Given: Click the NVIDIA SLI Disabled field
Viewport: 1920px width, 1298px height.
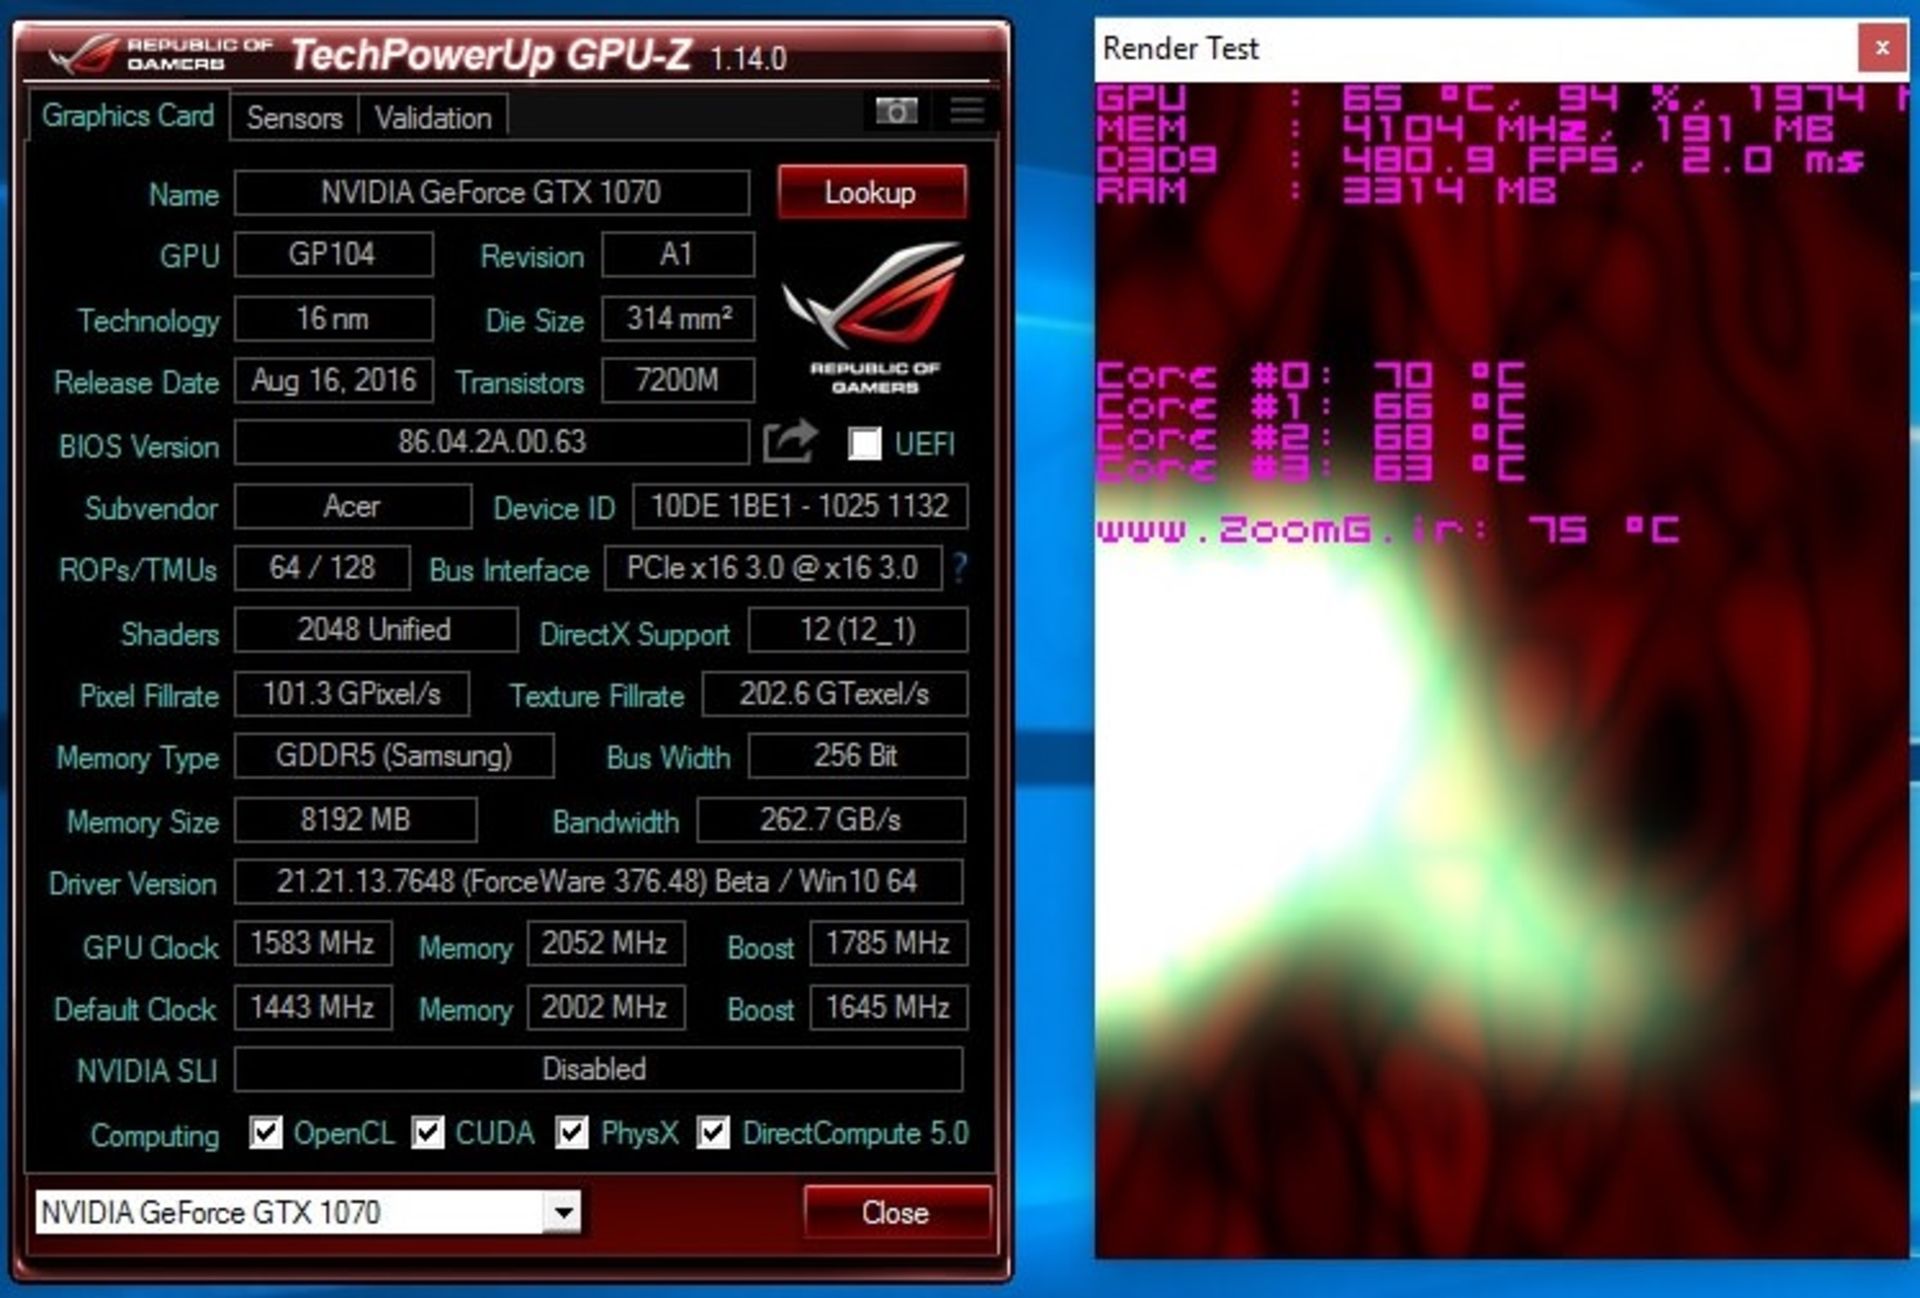Looking at the screenshot, I should click(x=598, y=1070).
